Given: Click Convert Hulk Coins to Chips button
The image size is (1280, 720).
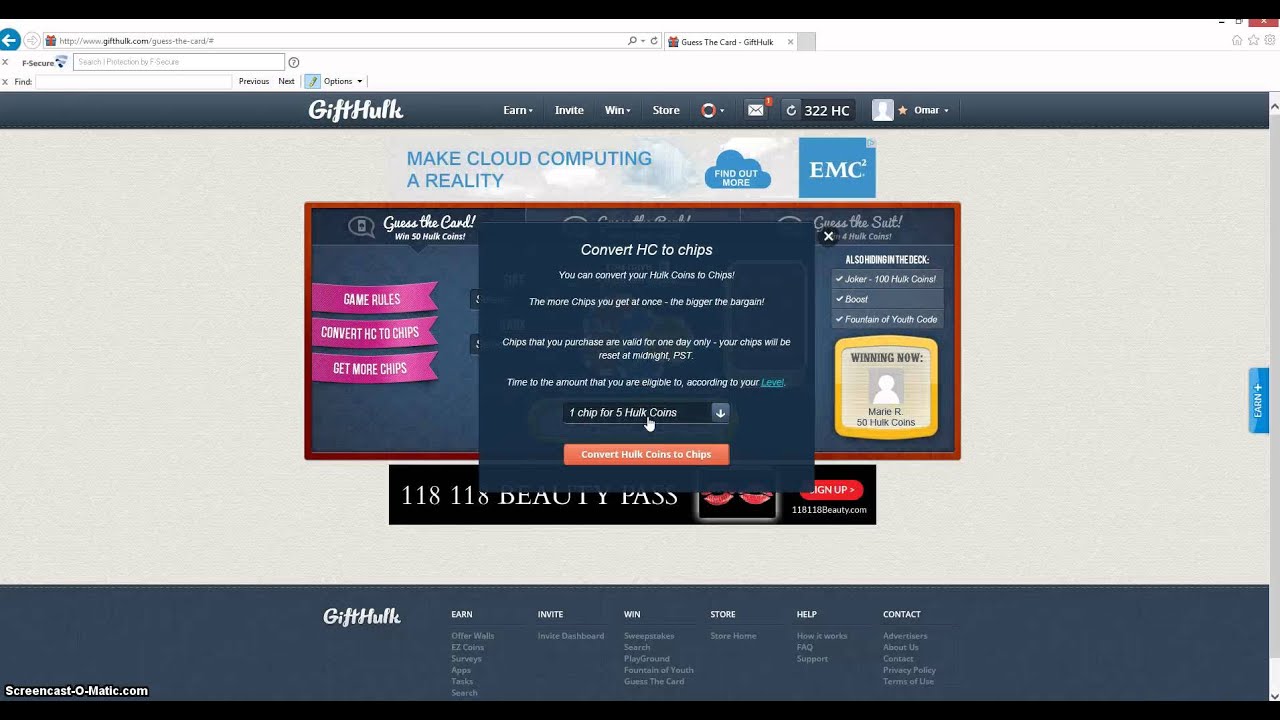Looking at the screenshot, I should (646, 454).
